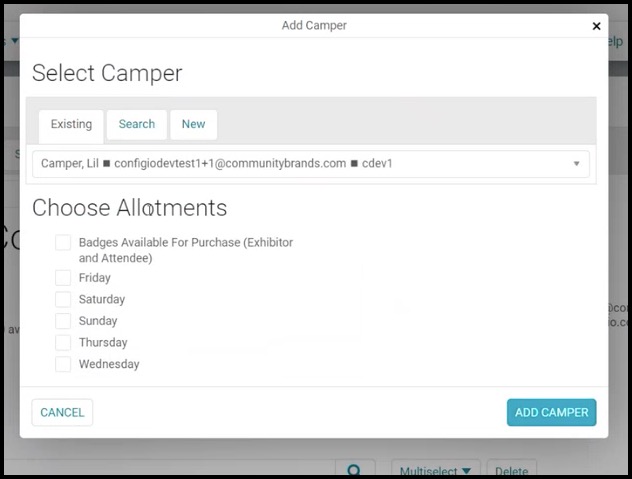This screenshot has height=479, width=632.
Task: Close the Add Camper dialog
Action: pyautogui.click(x=596, y=26)
